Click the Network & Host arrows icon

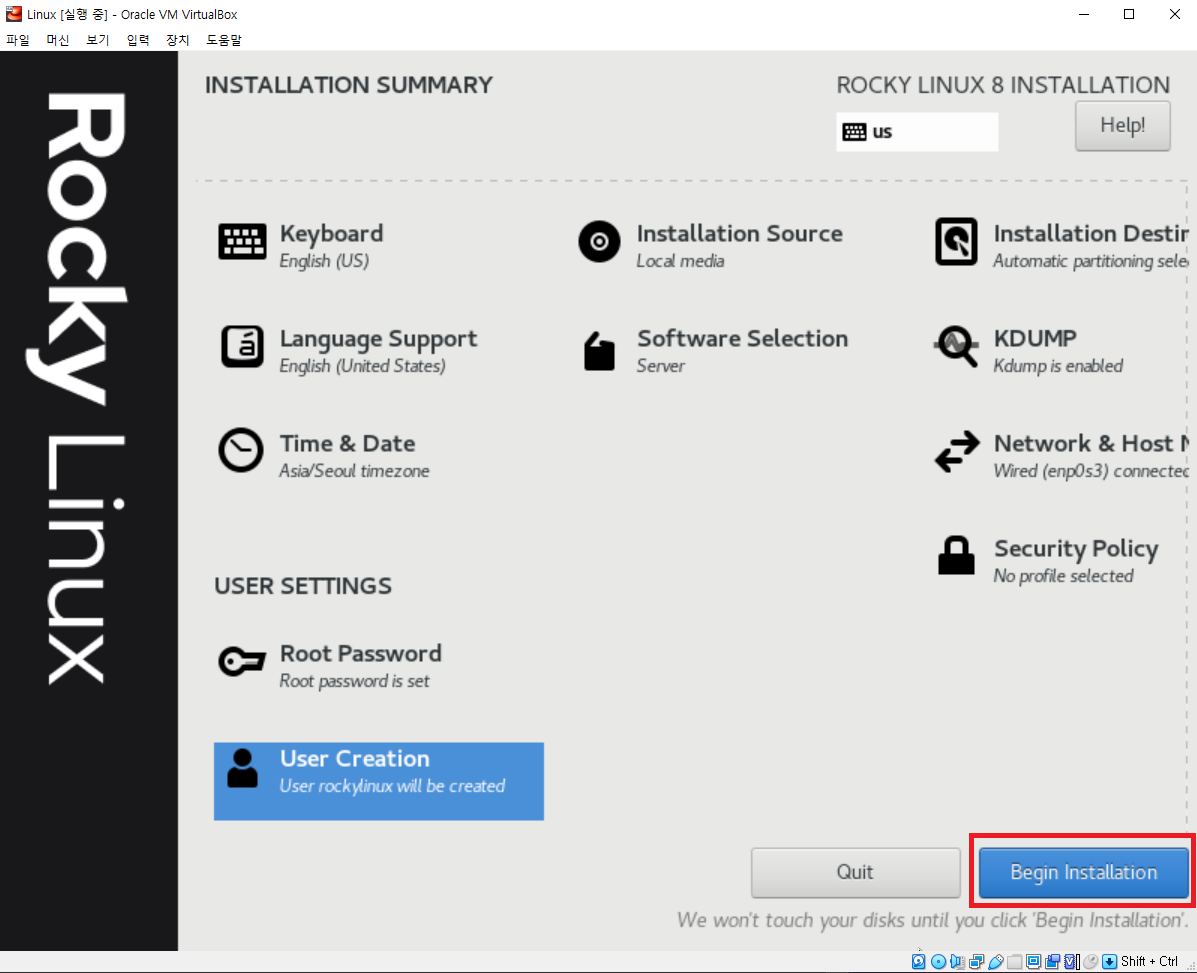(x=957, y=452)
